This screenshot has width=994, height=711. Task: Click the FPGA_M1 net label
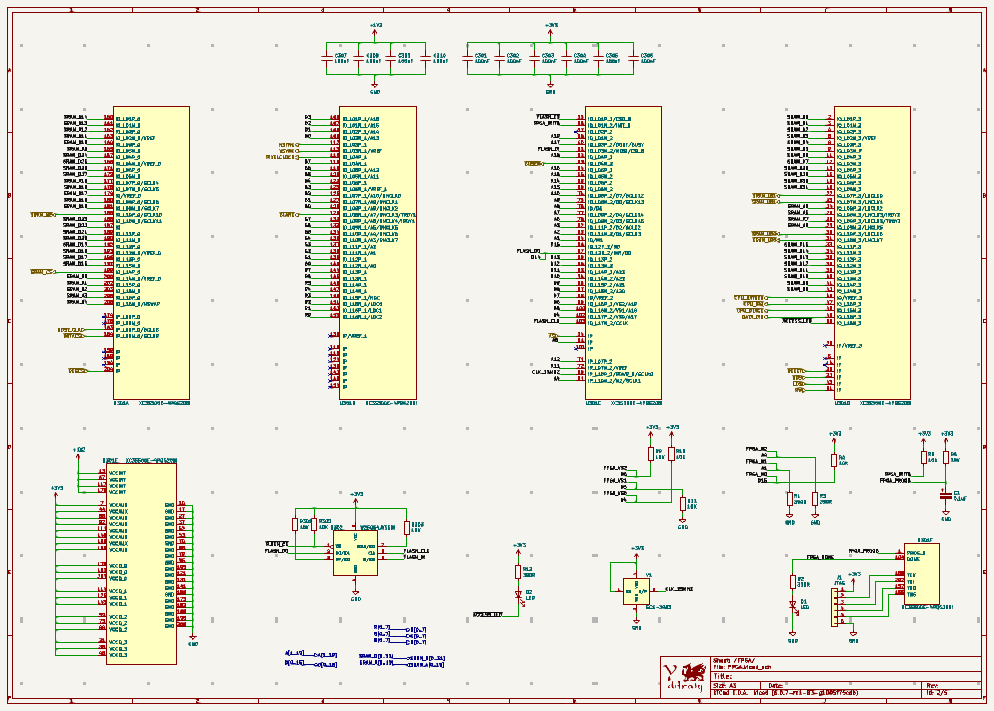[756, 461]
